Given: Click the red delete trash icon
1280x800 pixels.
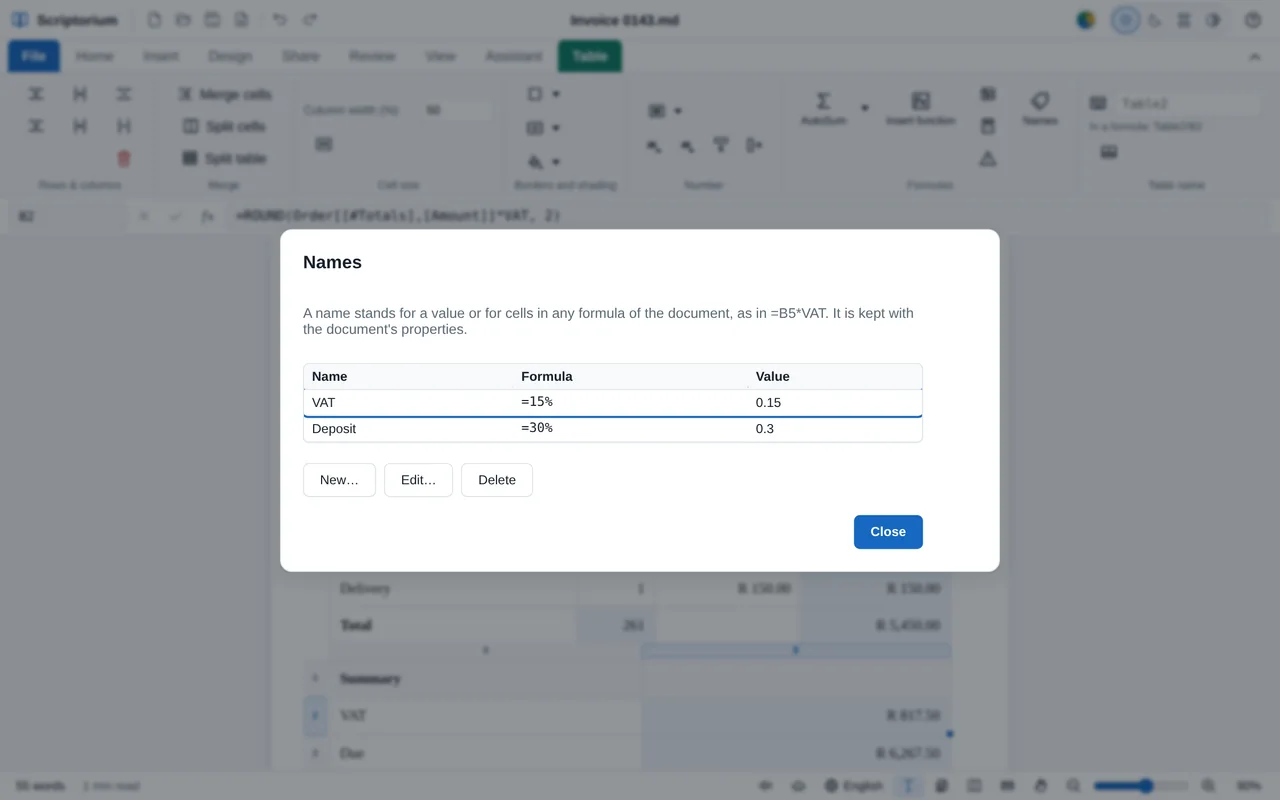Looking at the screenshot, I should (x=124, y=158).
